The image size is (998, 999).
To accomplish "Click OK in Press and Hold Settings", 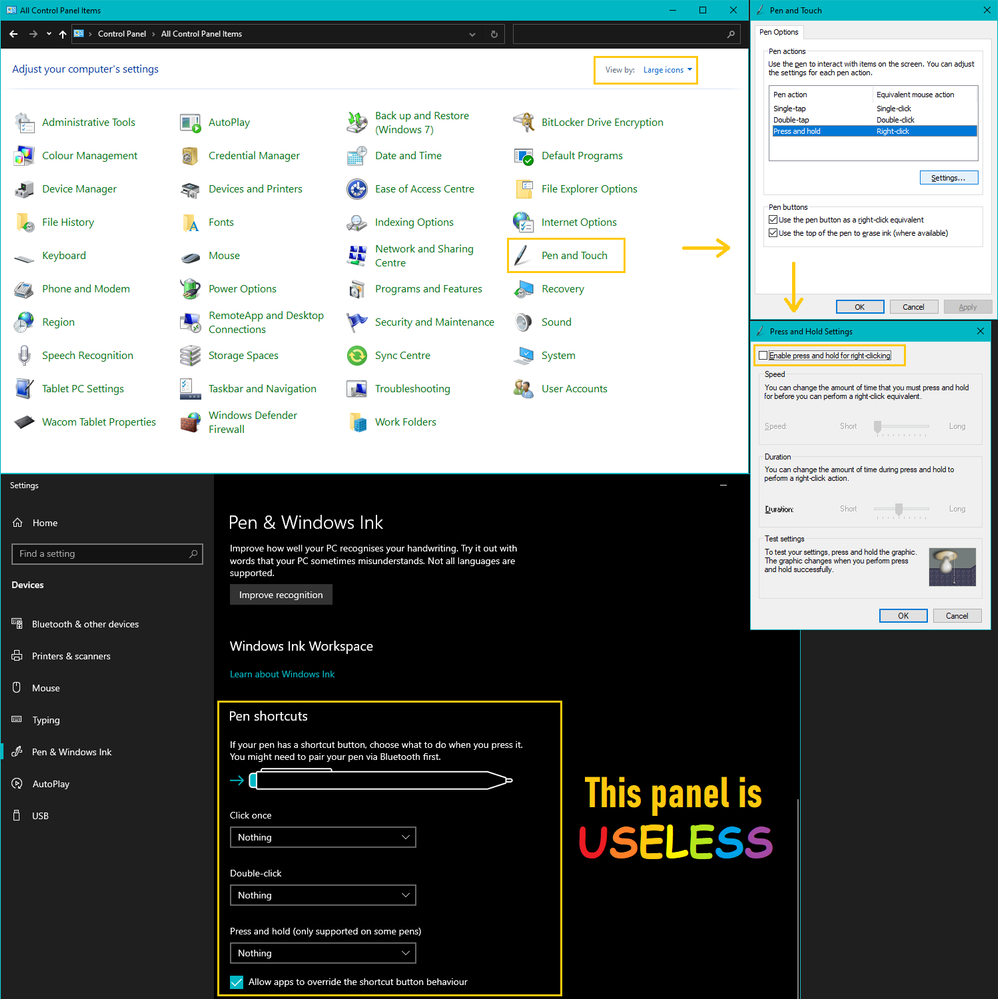I will tap(903, 616).
